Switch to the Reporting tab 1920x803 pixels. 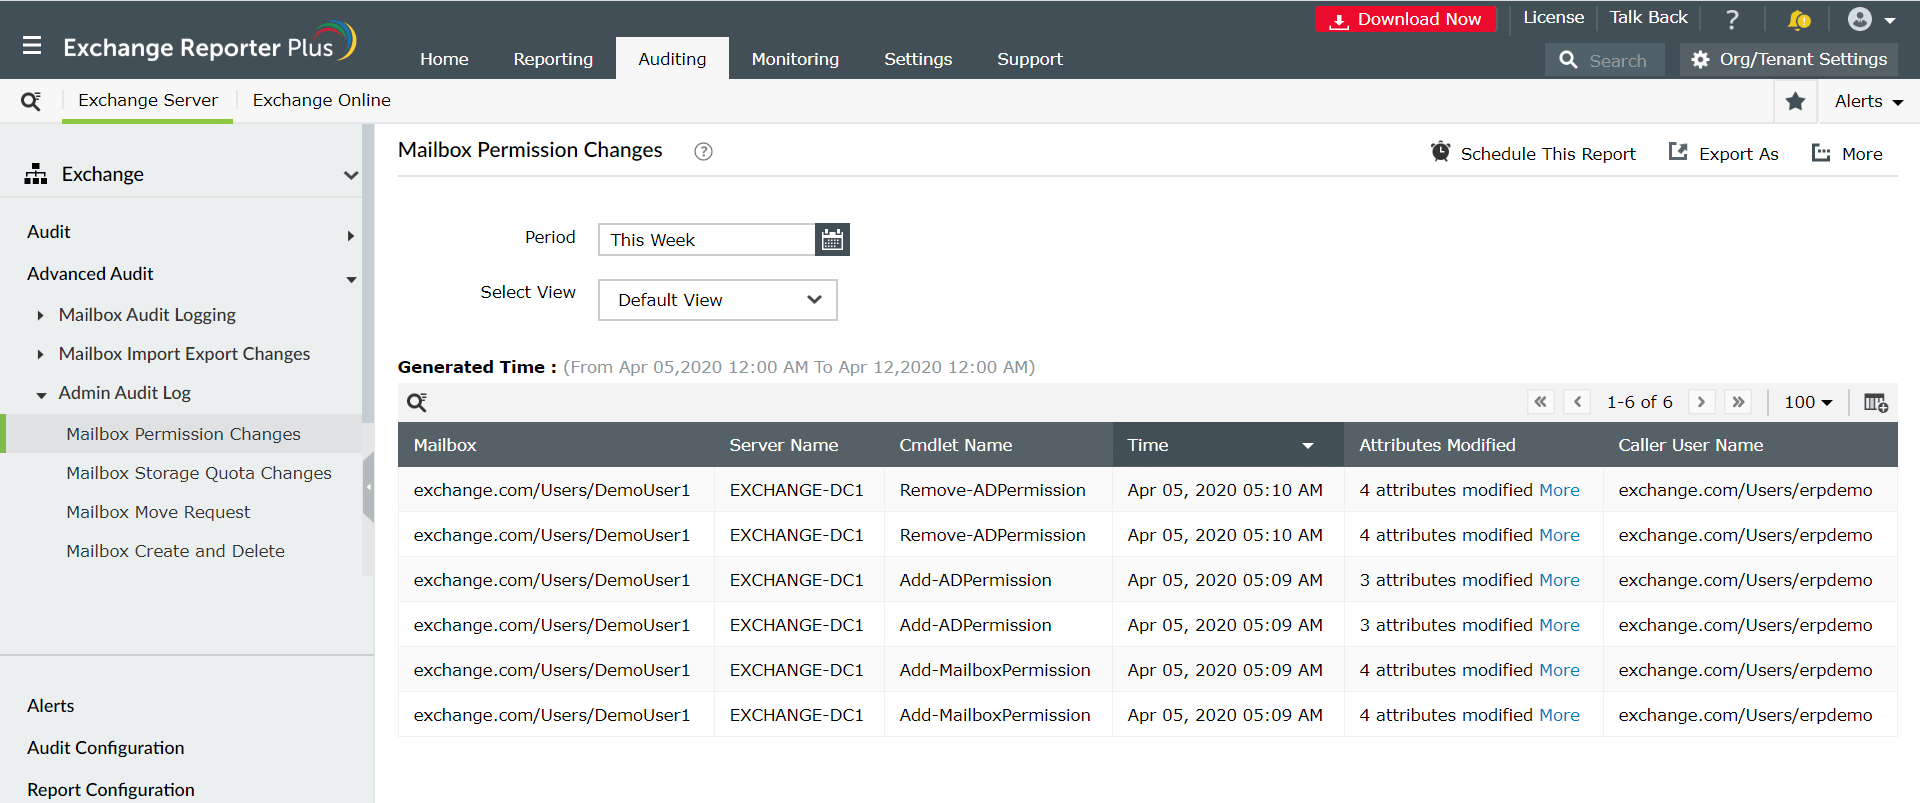coord(553,59)
